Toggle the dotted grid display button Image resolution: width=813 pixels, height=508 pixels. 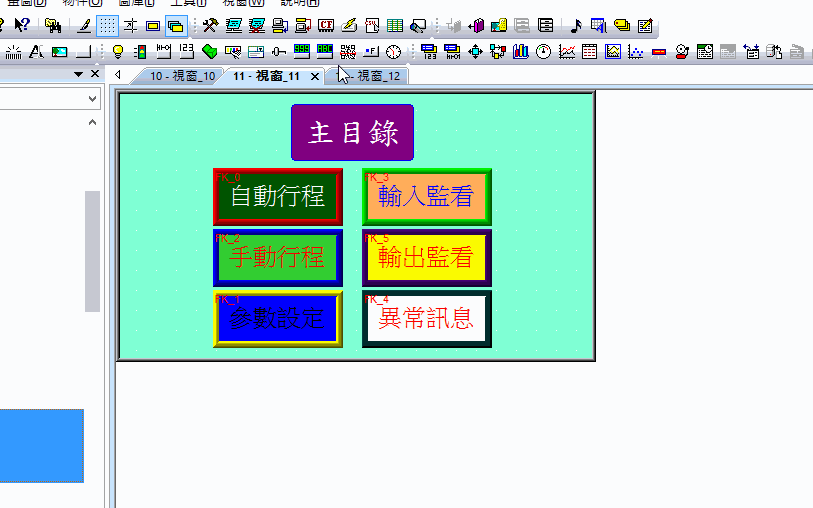[108, 25]
